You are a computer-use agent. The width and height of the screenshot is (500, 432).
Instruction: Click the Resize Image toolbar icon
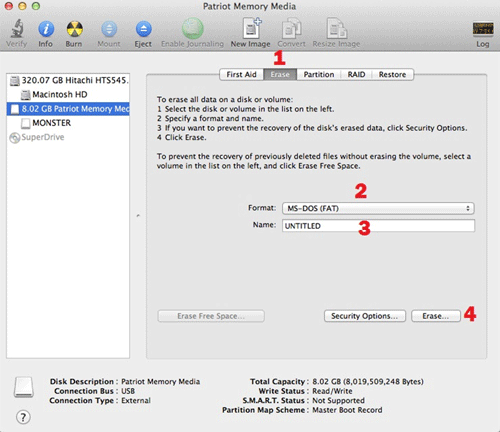tap(336, 29)
